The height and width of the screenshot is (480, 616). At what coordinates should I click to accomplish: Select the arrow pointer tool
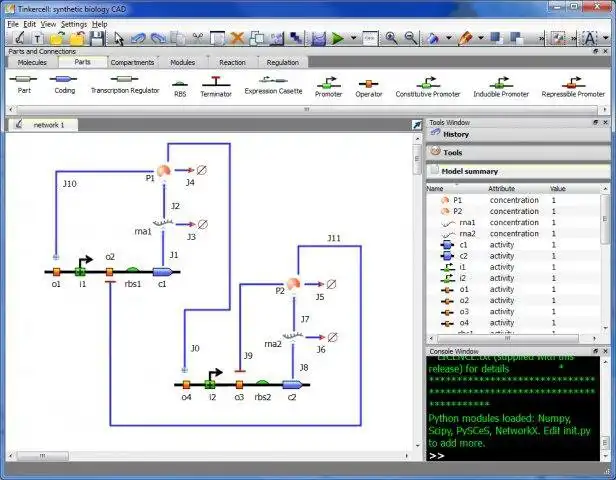(x=118, y=38)
